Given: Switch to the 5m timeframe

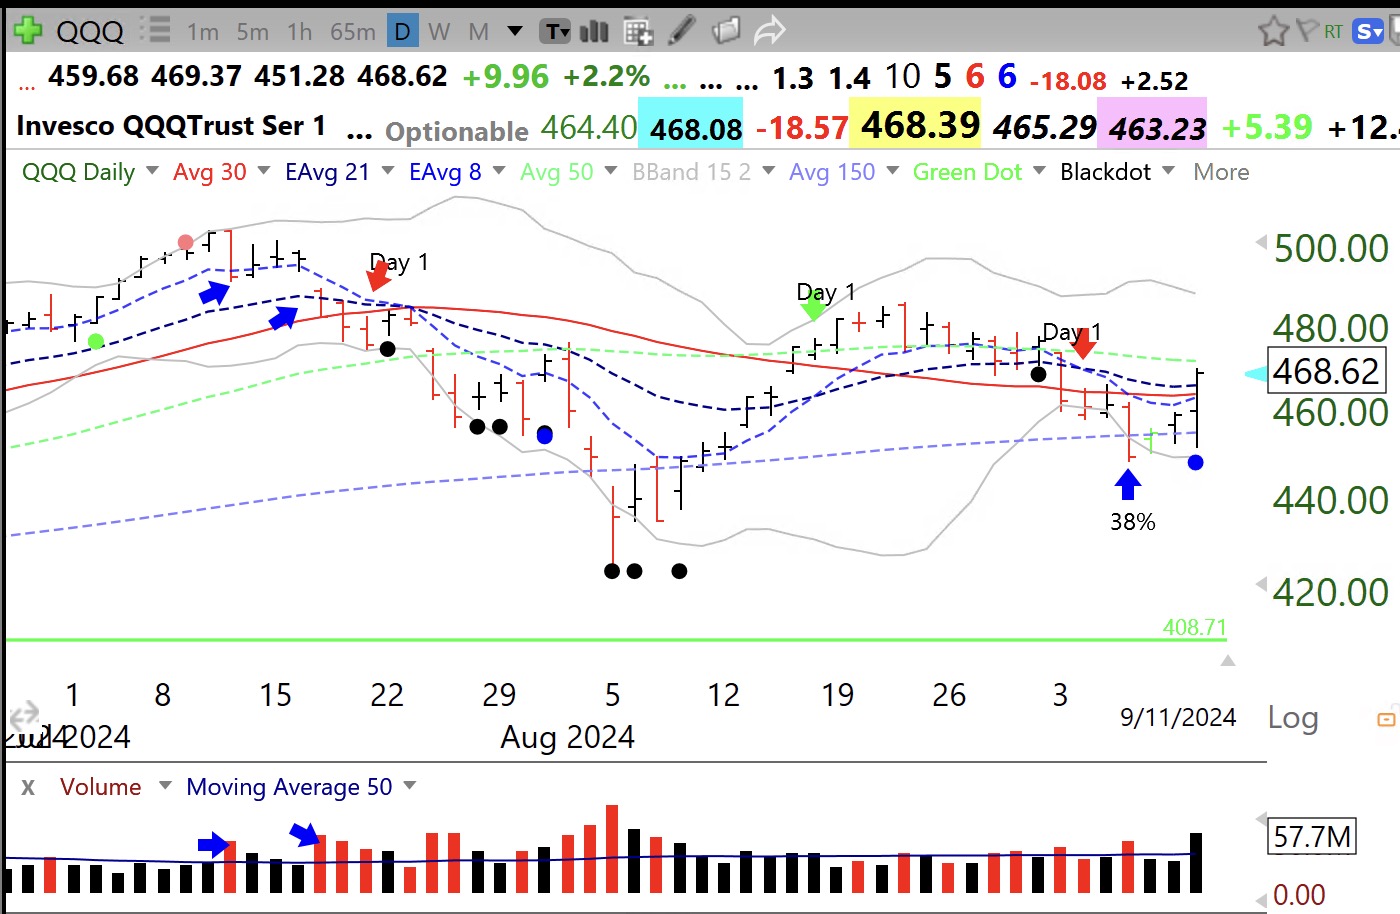Looking at the screenshot, I should point(252,32).
